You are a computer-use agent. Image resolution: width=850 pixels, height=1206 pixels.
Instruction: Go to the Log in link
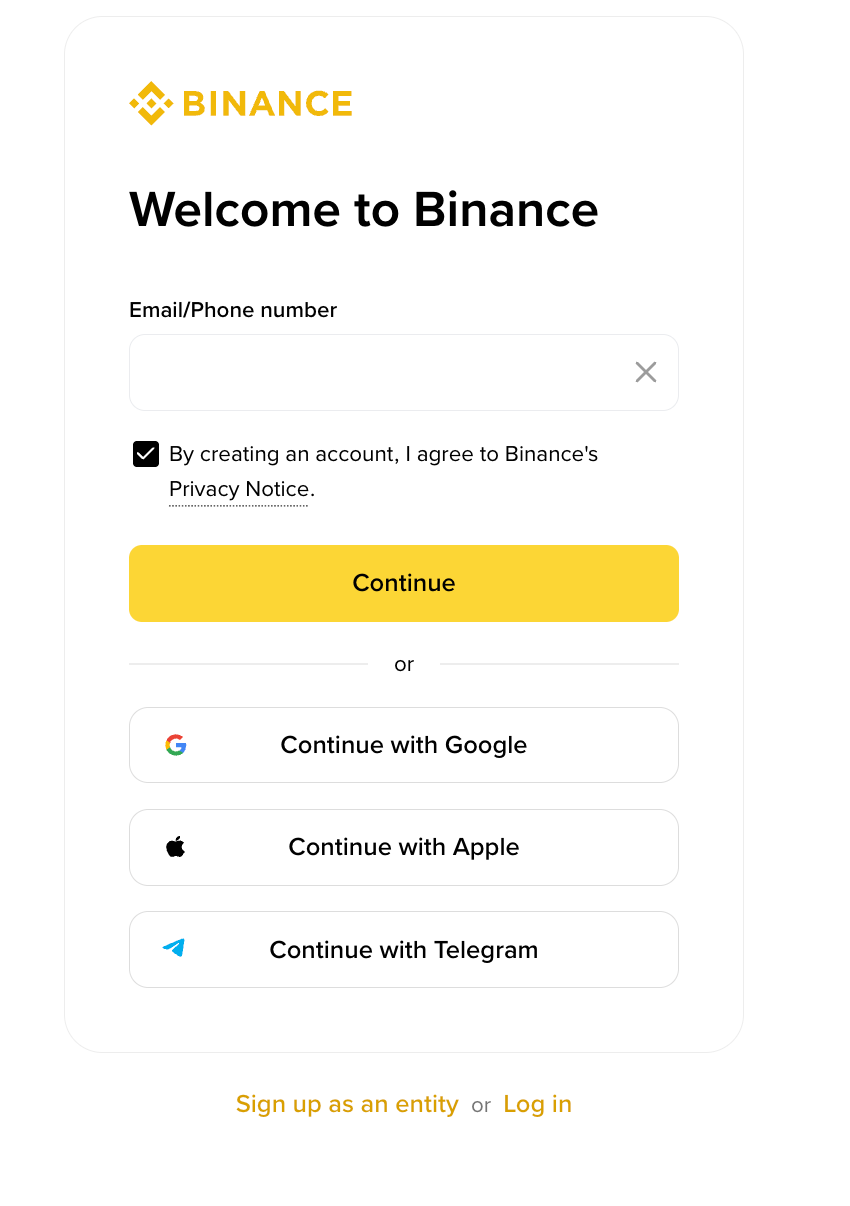538,1104
